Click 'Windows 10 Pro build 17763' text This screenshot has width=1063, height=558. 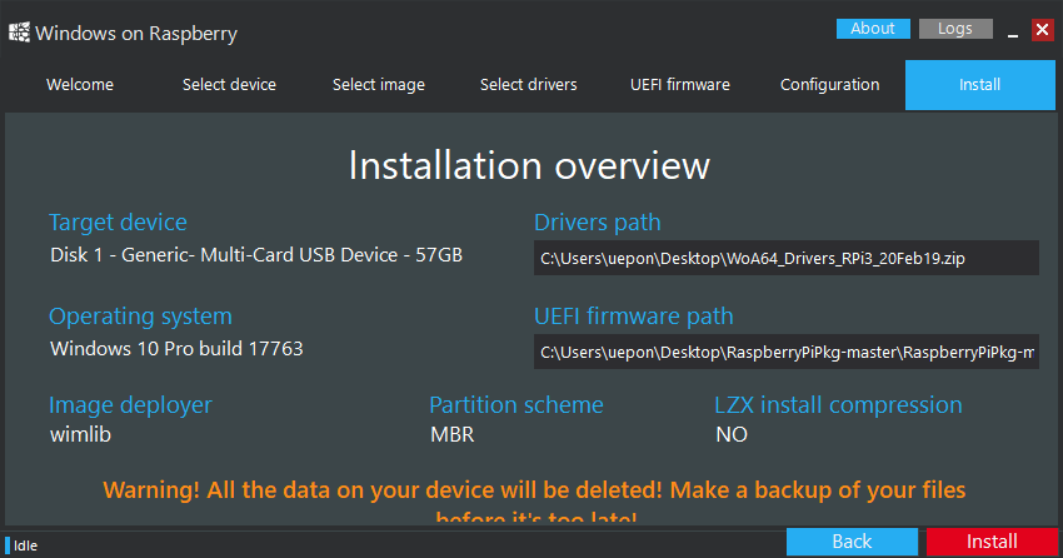pos(176,348)
